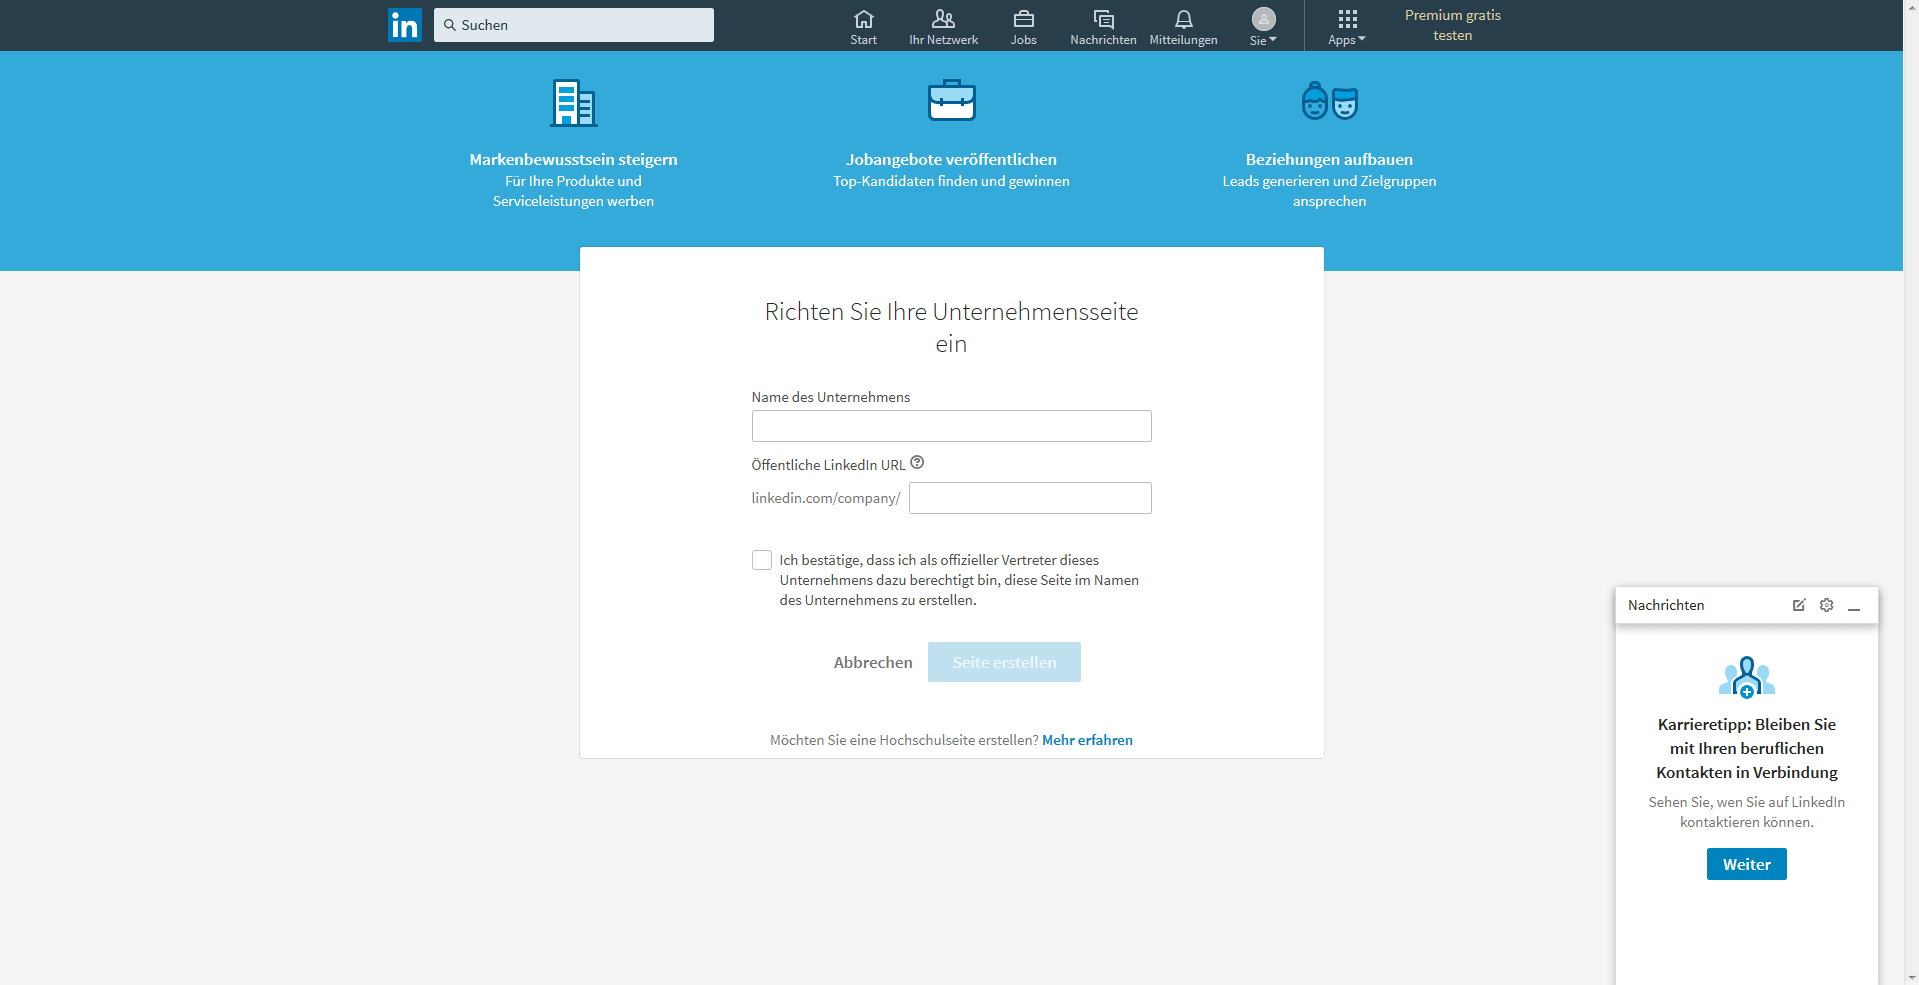Click the Seite erstellen button
The width and height of the screenshot is (1919, 985).
click(1004, 662)
